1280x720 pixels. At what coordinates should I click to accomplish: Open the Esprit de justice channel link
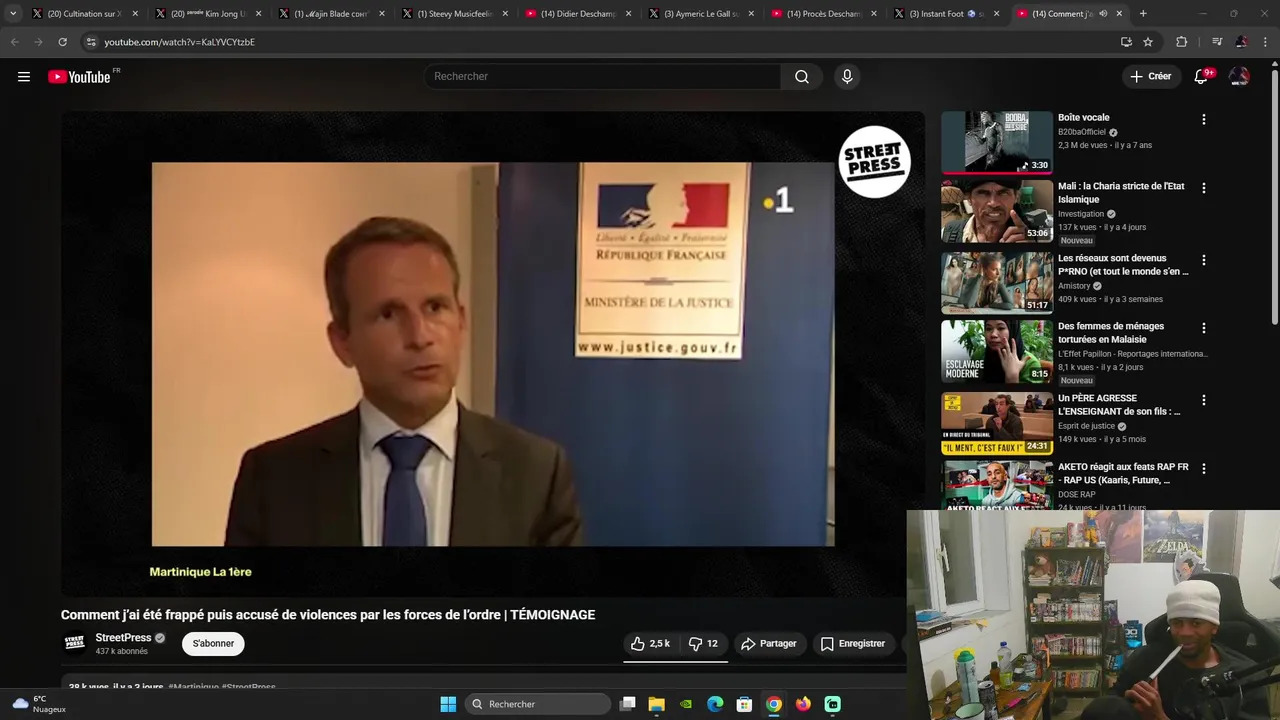(x=1086, y=426)
